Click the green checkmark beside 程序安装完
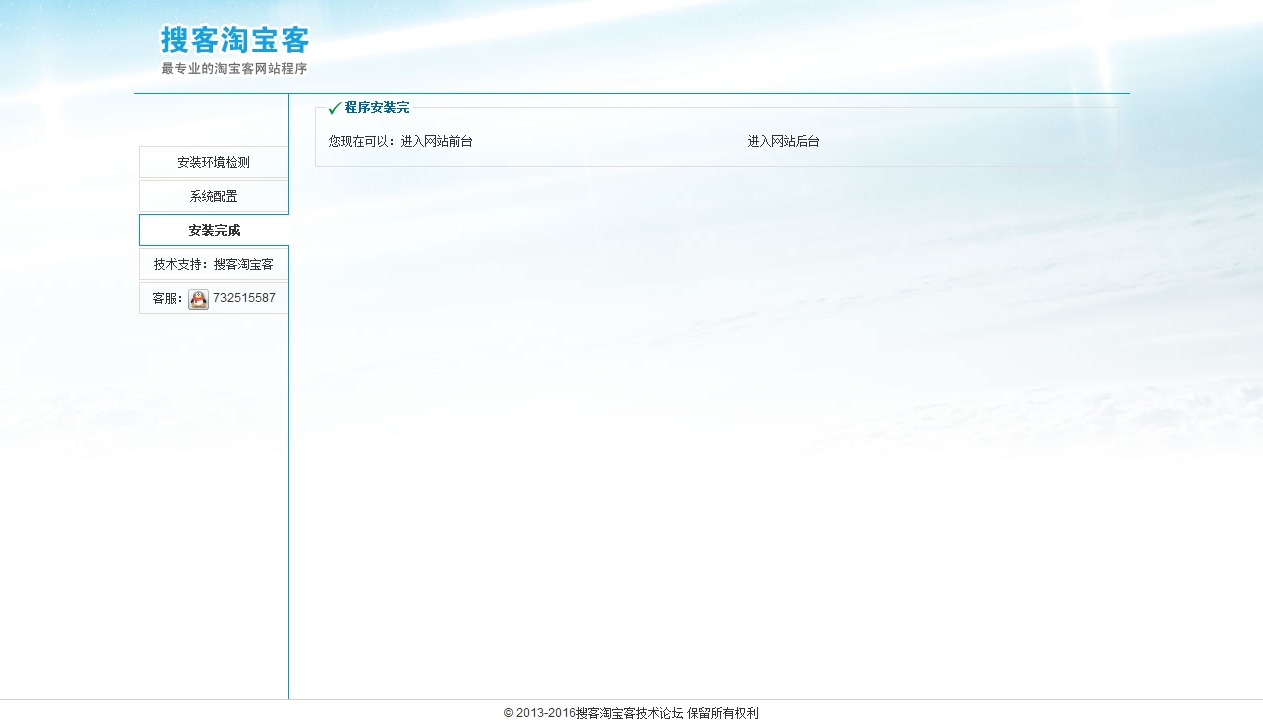Viewport: 1263px width, 725px height. (334, 108)
